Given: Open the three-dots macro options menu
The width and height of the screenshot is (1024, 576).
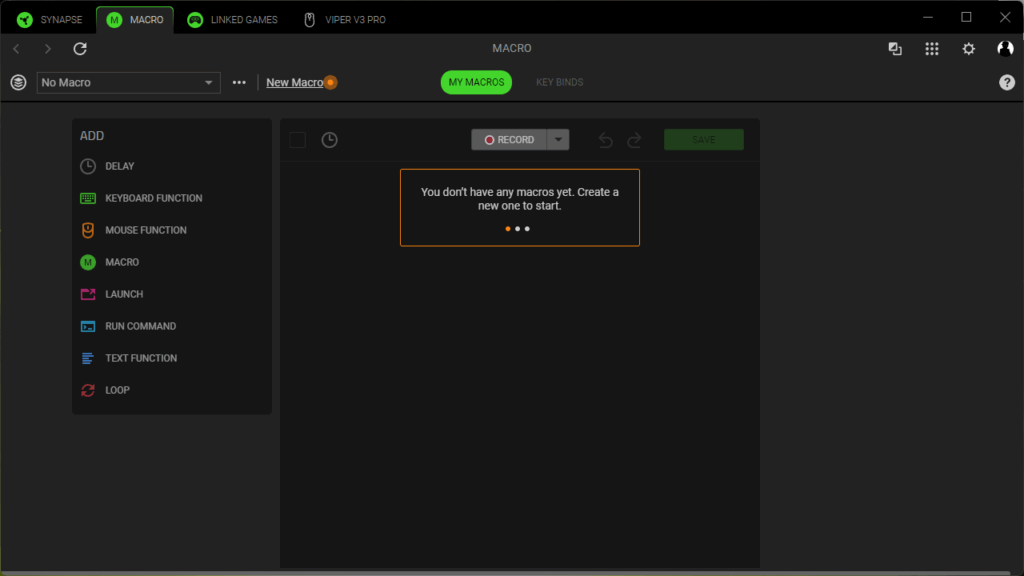Looking at the screenshot, I should point(239,83).
